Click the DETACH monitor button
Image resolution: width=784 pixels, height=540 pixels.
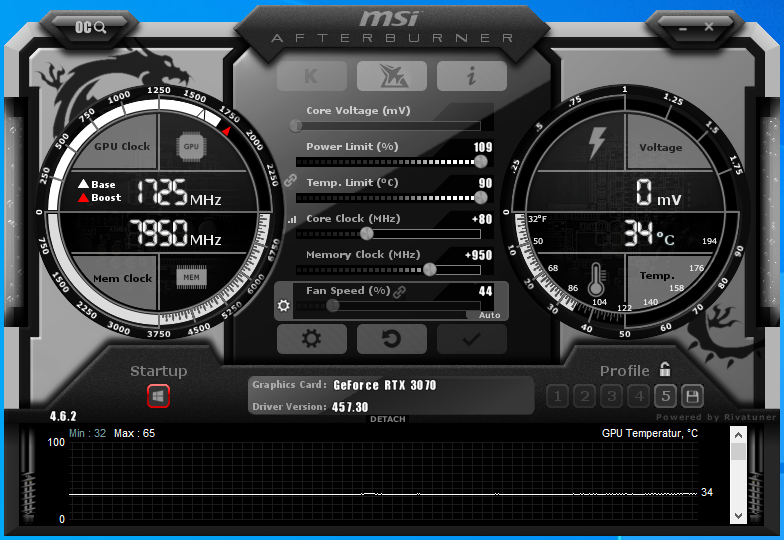pos(388,419)
